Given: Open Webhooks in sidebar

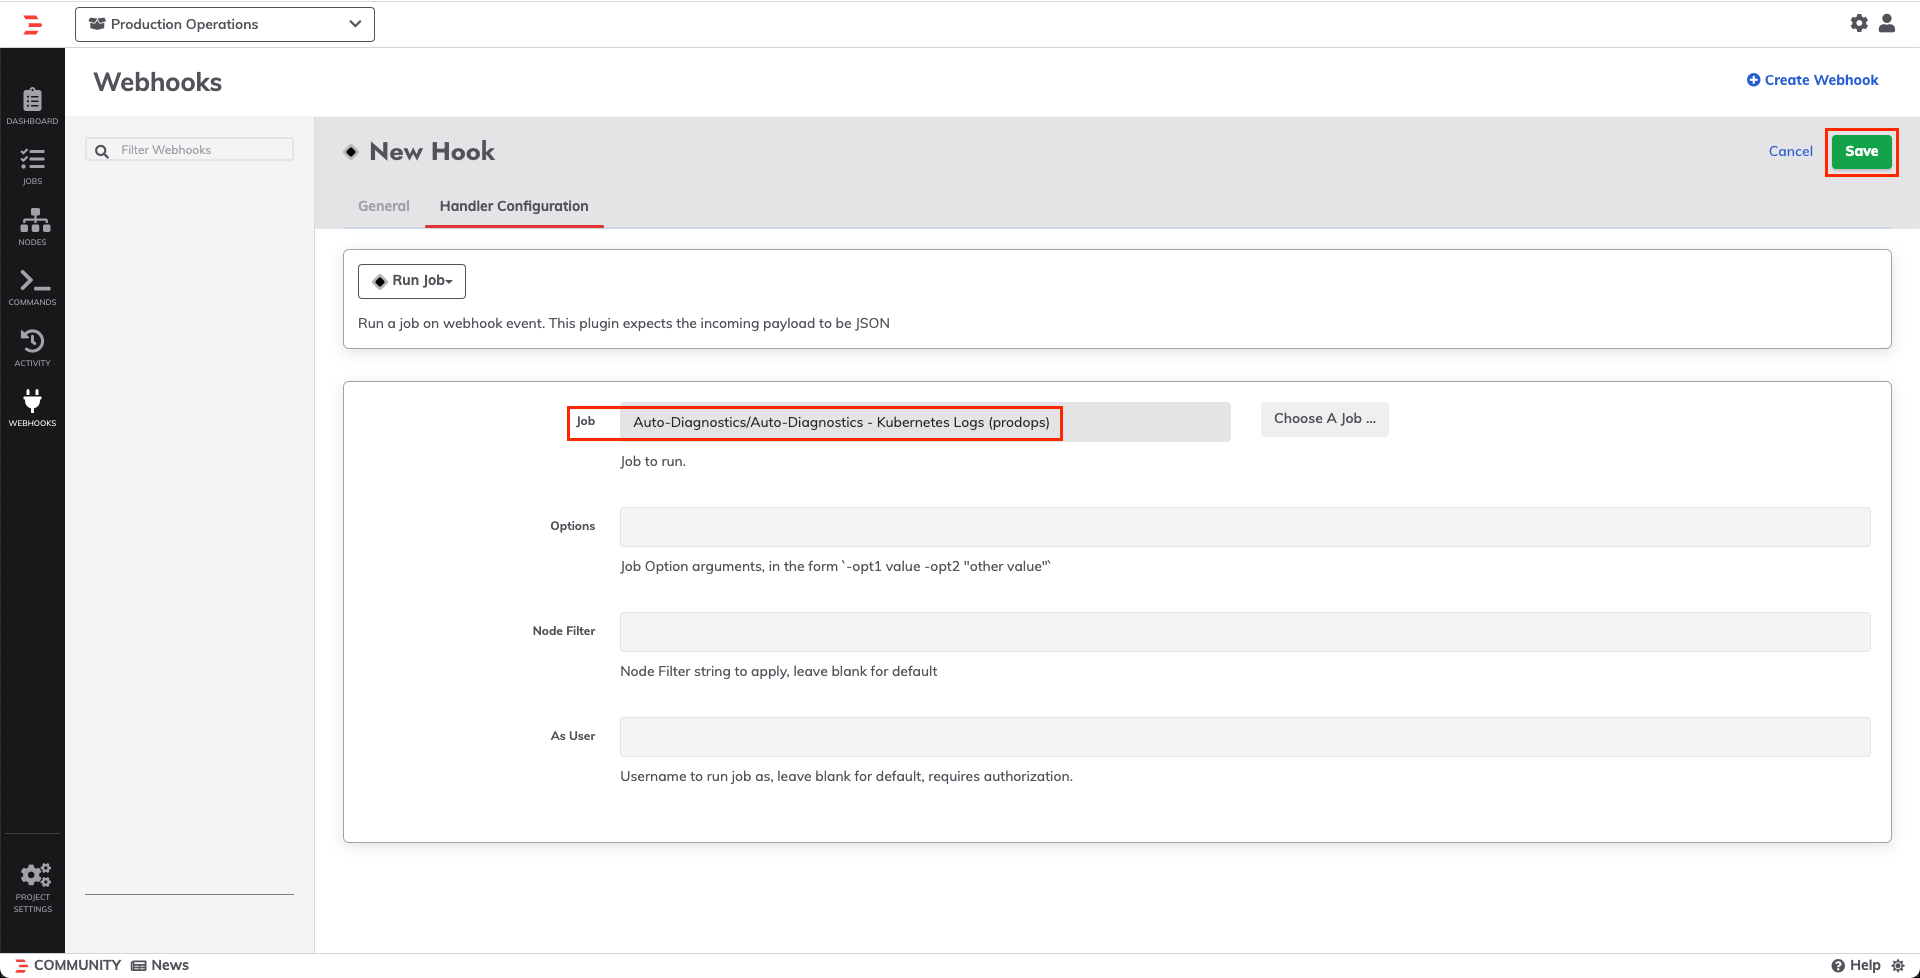Looking at the screenshot, I should (32, 408).
